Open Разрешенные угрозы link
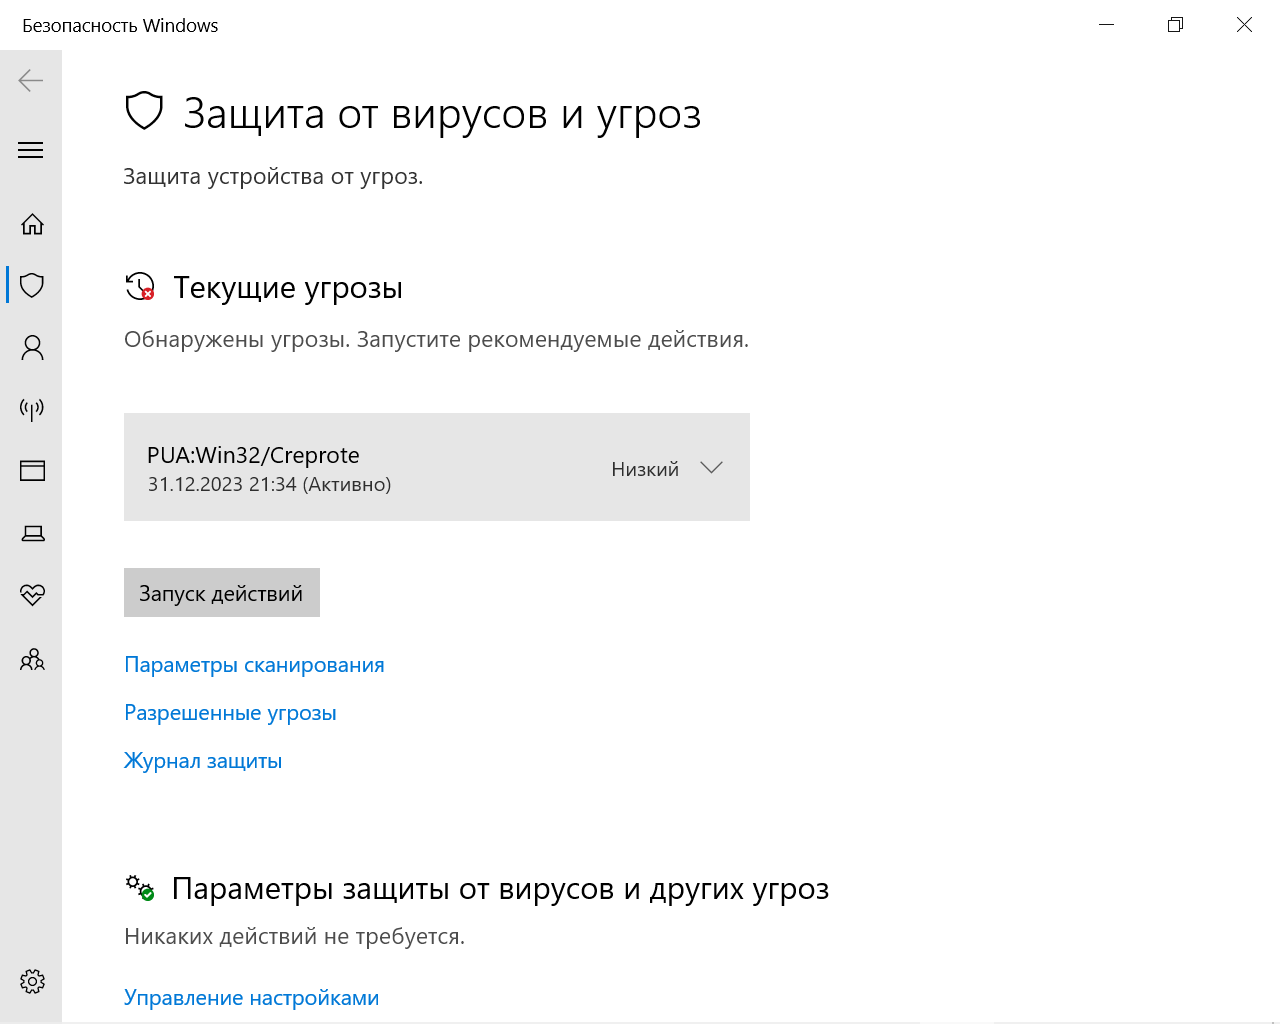The height and width of the screenshot is (1024, 1280). 230,713
